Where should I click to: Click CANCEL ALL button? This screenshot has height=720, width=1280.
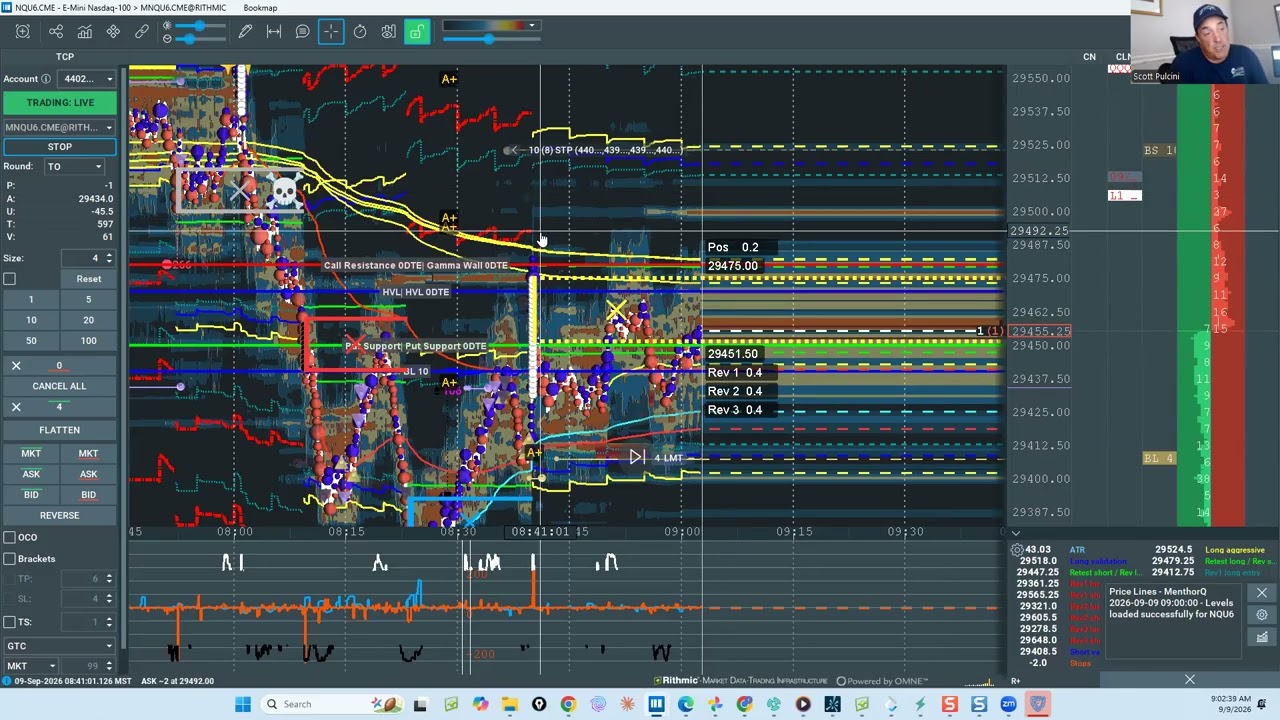coord(59,386)
